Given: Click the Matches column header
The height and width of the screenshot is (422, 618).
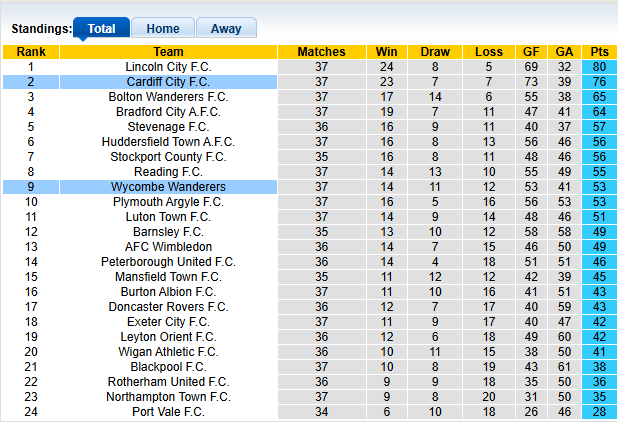Looking at the screenshot, I should point(321,52).
